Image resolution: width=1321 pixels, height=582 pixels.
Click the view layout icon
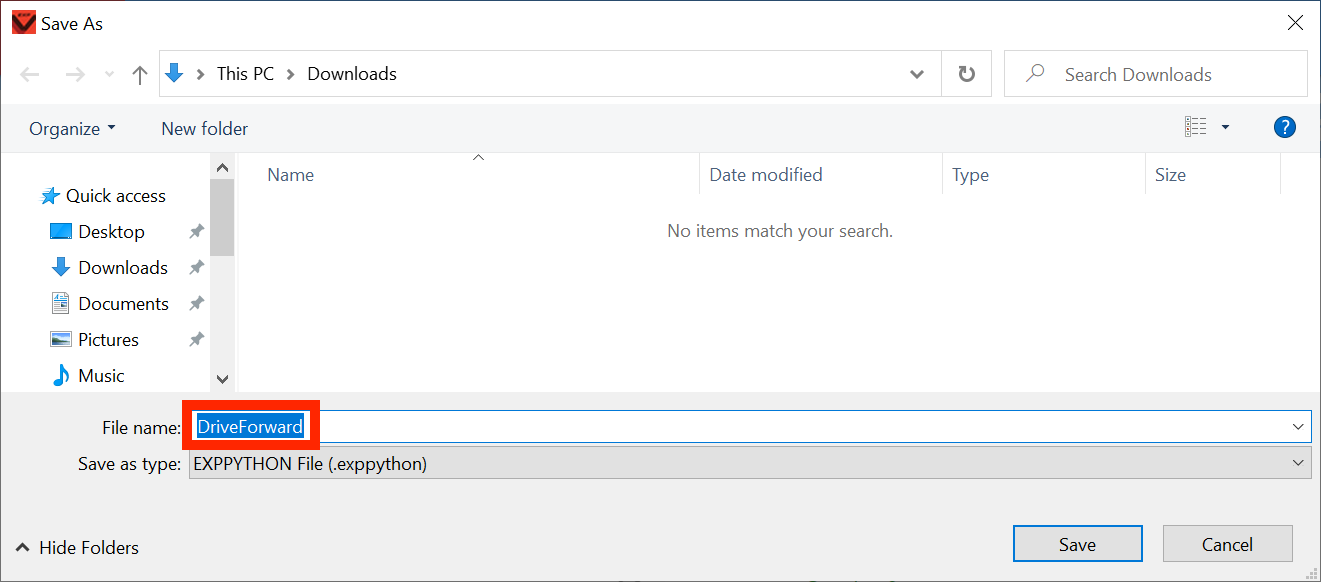coord(1195,127)
